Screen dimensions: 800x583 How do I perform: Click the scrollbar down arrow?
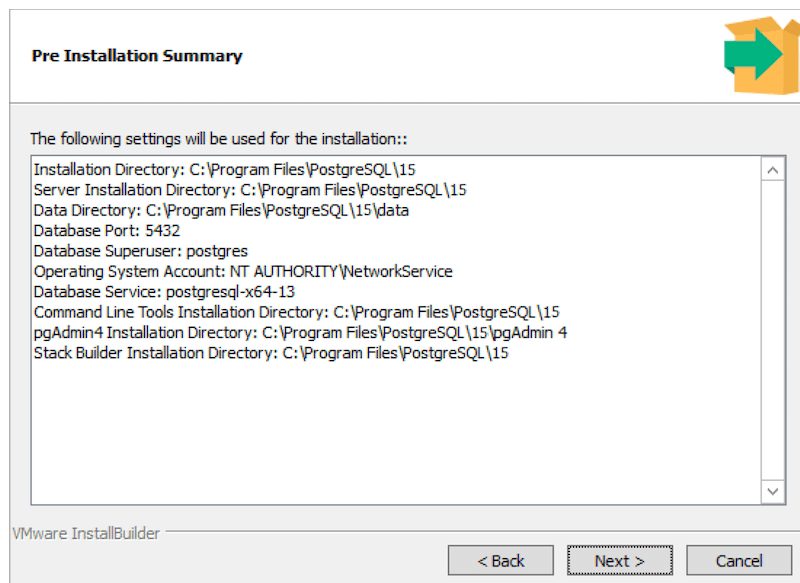(773, 491)
